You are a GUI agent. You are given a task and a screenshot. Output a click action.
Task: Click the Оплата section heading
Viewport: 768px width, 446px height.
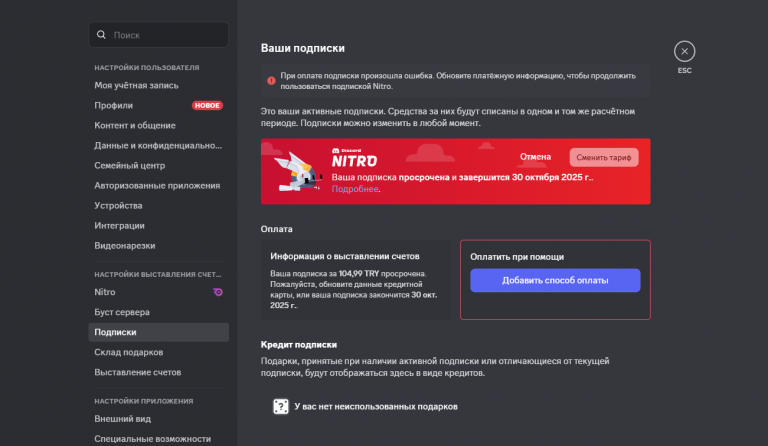[277, 229]
